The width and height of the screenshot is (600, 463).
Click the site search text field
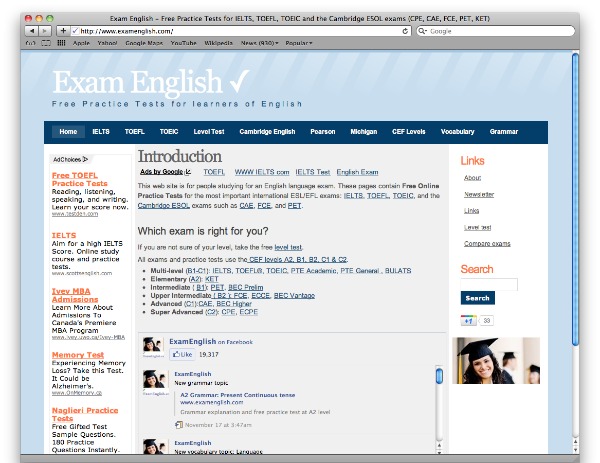(489, 284)
